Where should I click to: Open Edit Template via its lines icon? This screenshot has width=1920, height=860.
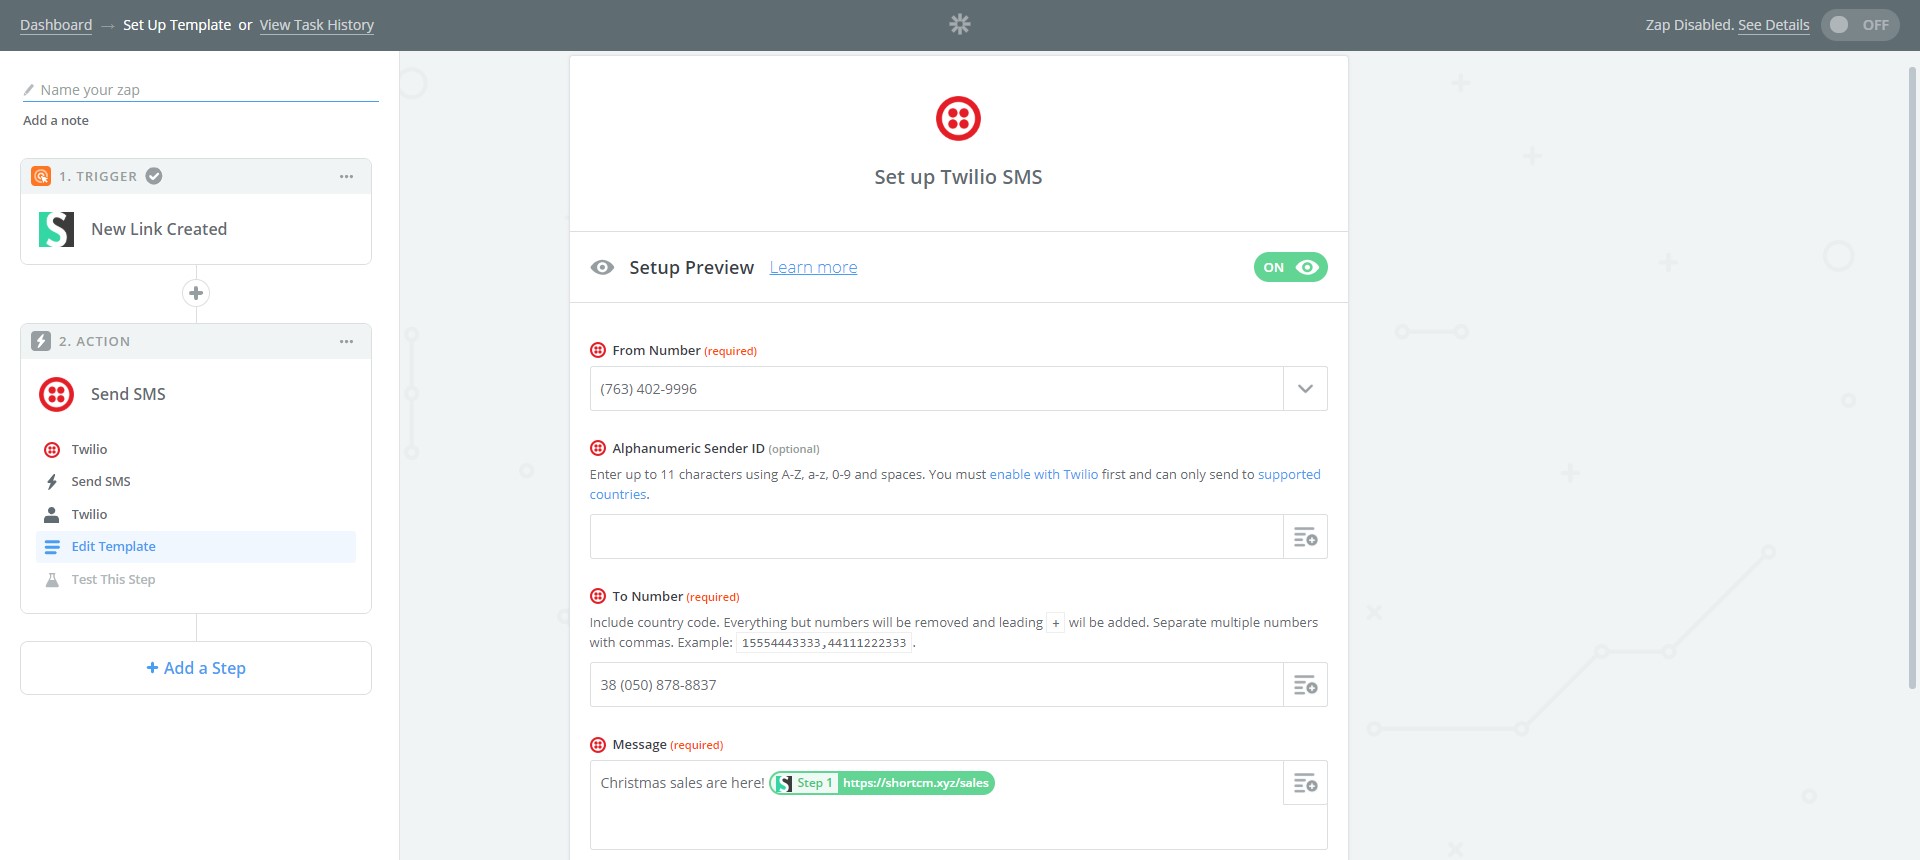coord(51,546)
